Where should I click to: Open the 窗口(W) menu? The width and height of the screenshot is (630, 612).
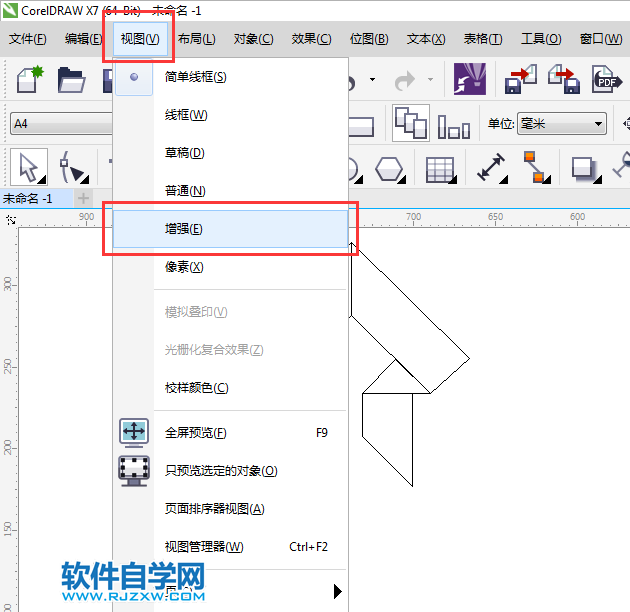coord(601,39)
